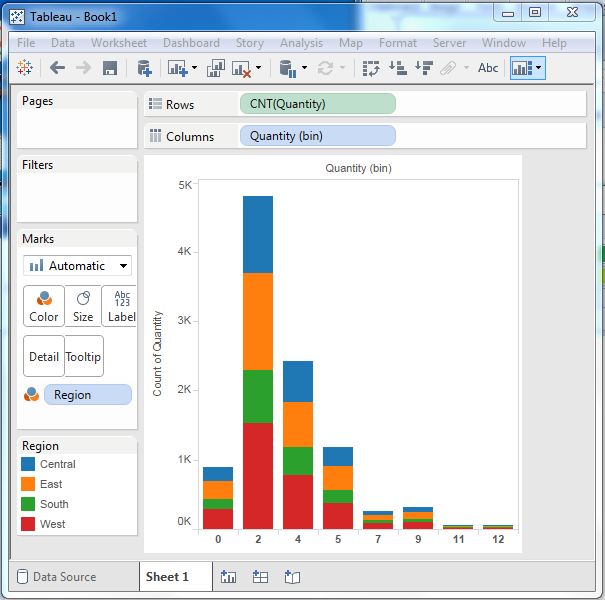
Task: Click the Save icon in toolbar
Action: 110,68
